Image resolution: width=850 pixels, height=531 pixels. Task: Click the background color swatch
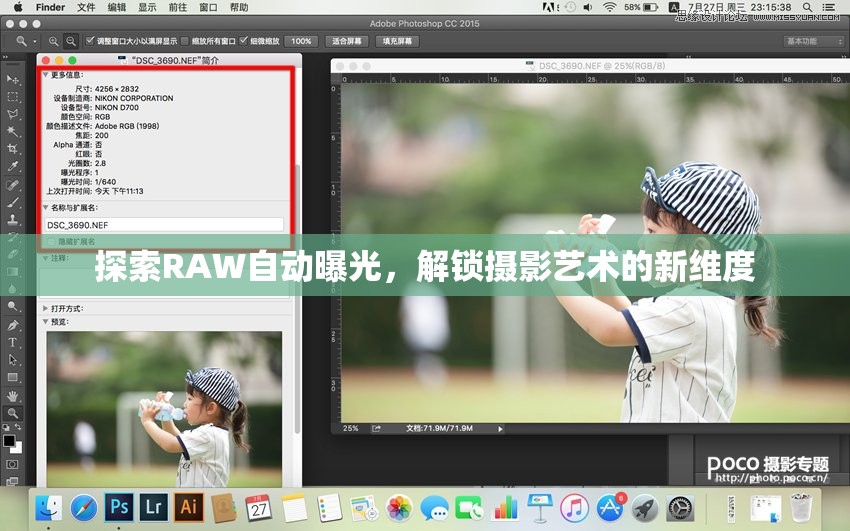(18, 448)
